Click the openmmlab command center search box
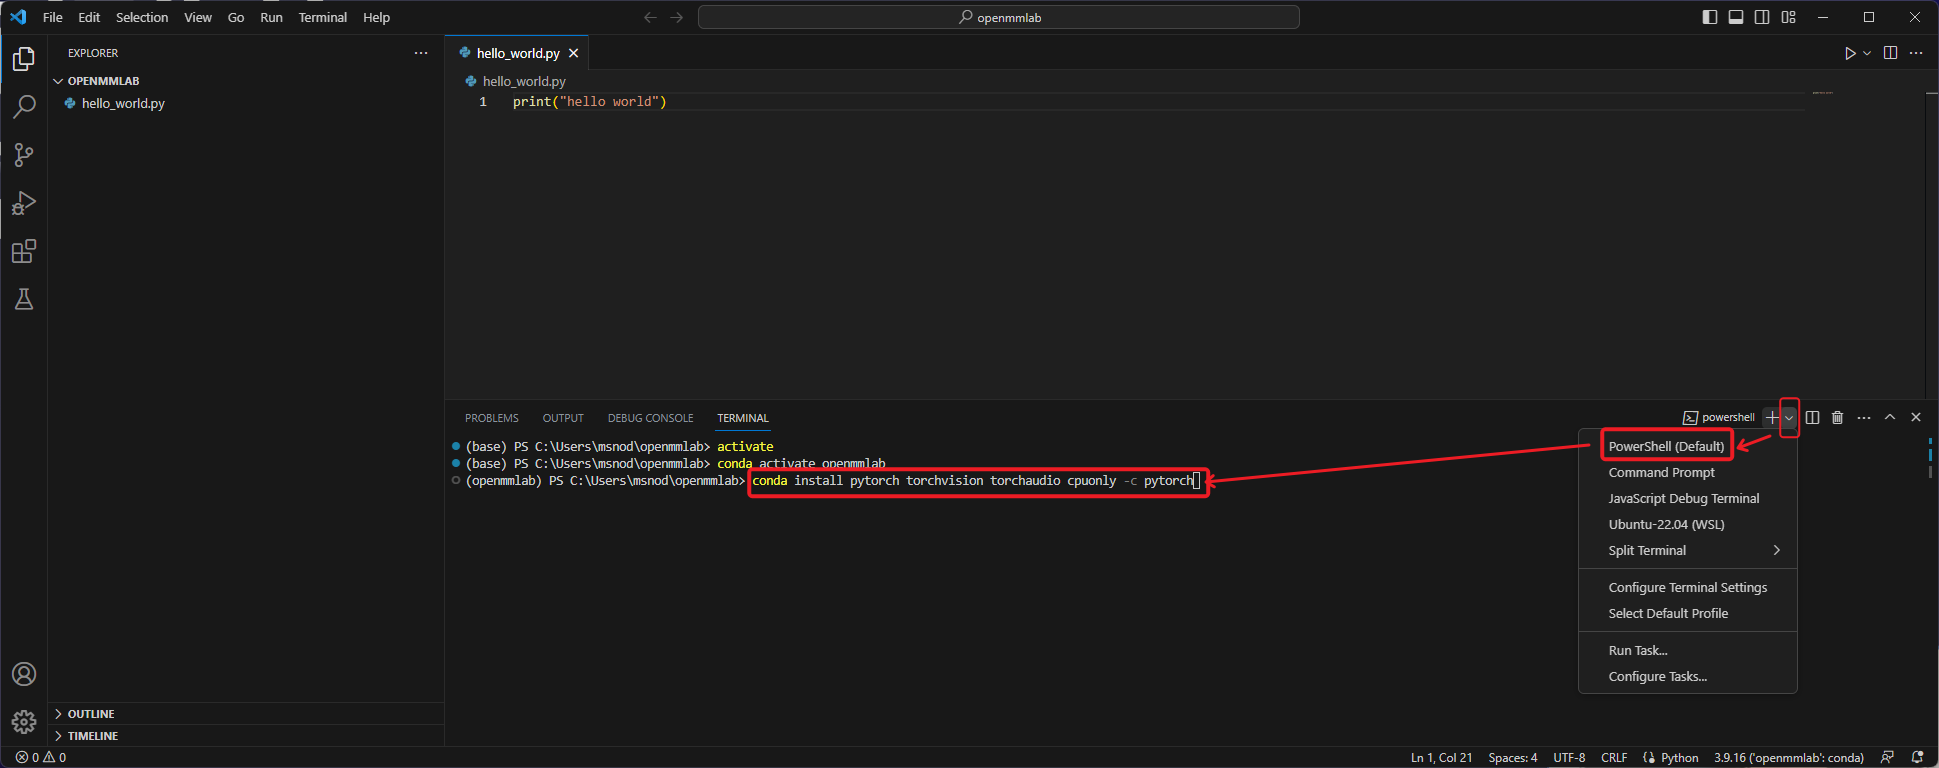1939x768 pixels. [998, 17]
